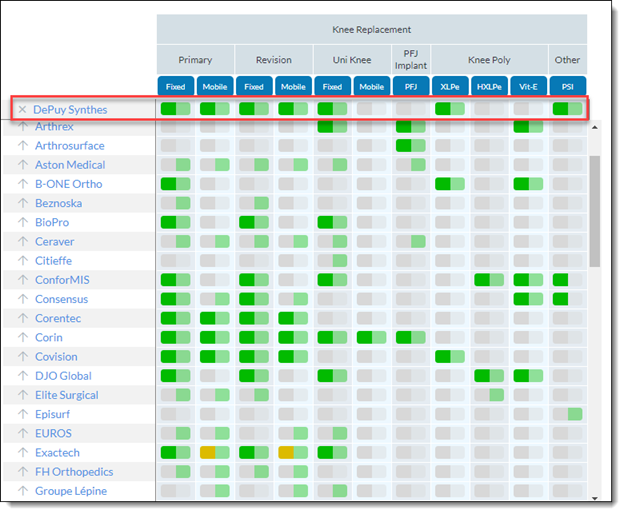The image size is (624, 514).
Task: Click Primary Mobile column header button
Action: click(x=215, y=86)
